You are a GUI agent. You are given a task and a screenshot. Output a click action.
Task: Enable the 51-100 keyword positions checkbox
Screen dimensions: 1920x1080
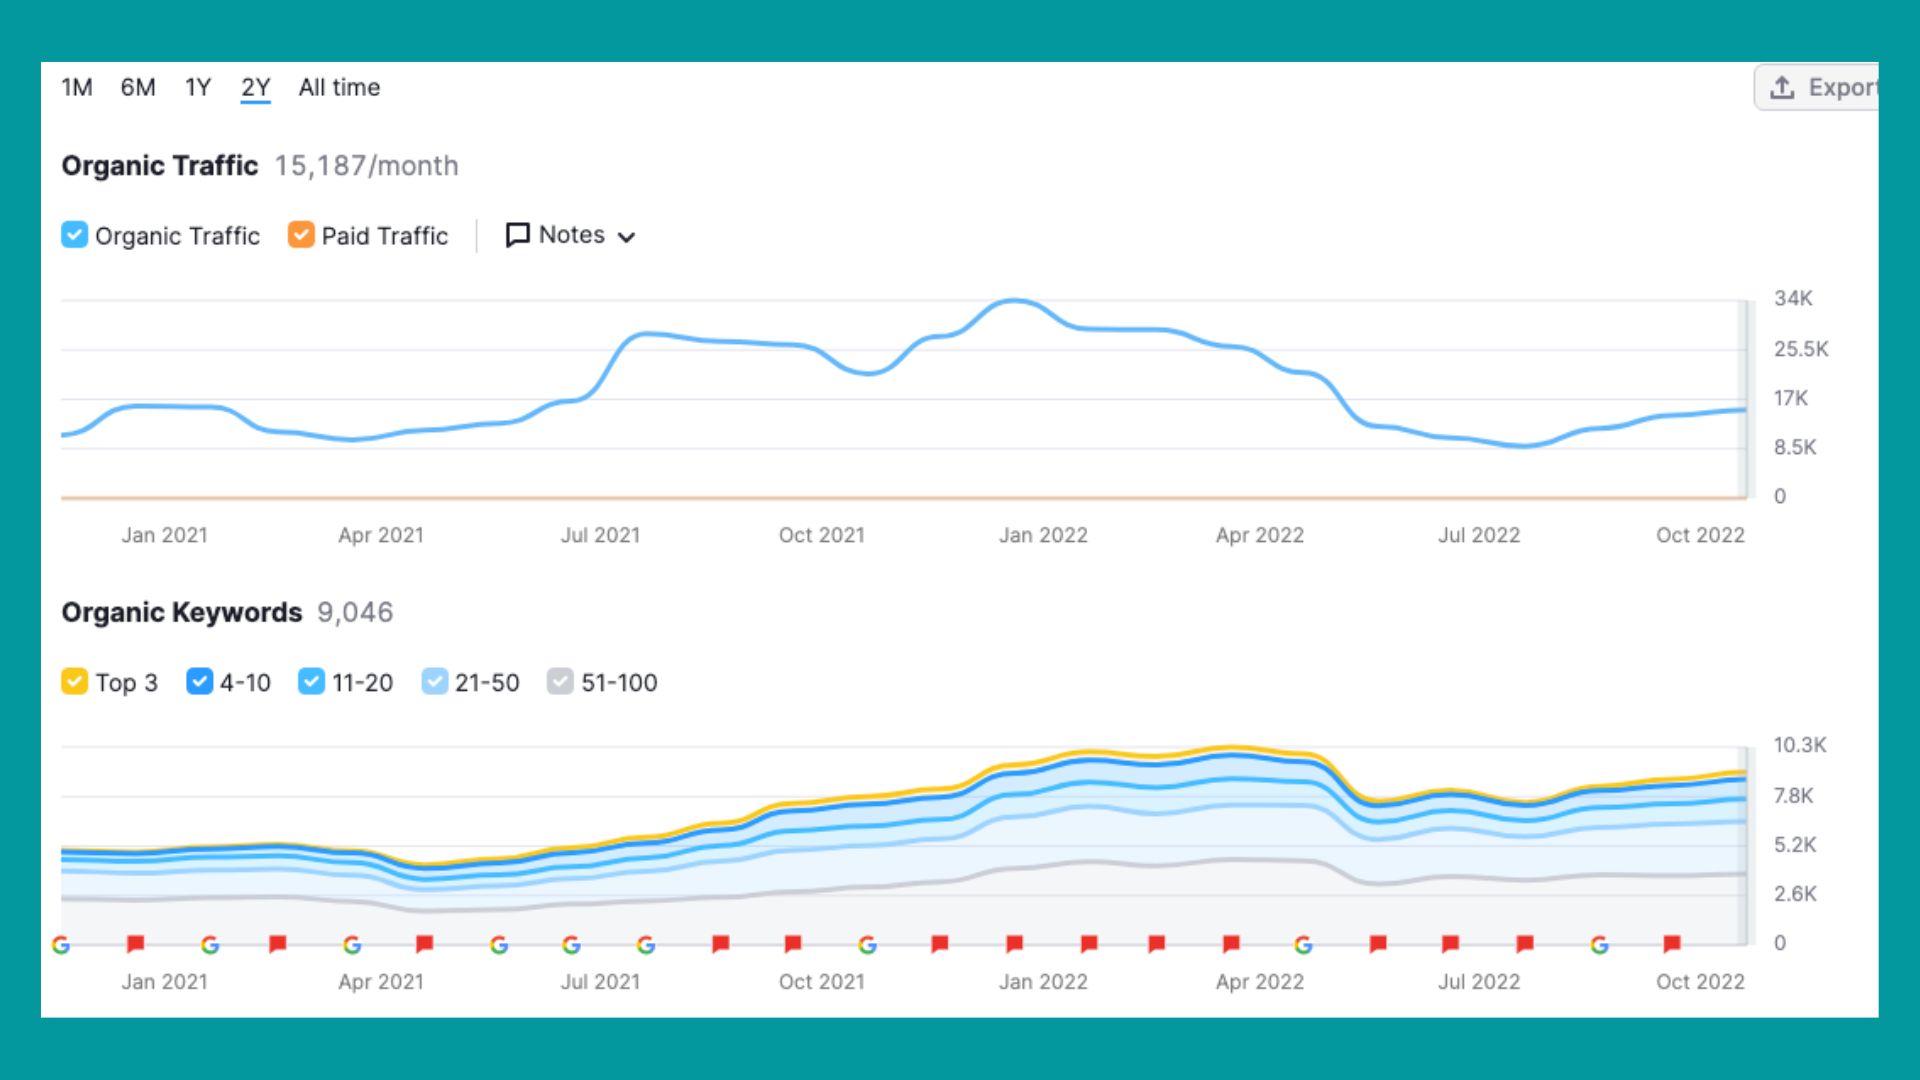(x=560, y=682)
